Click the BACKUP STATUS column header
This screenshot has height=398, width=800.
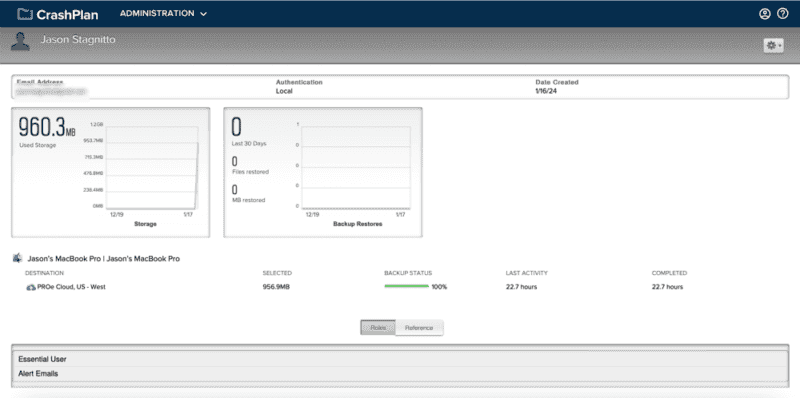coord(408,273)
